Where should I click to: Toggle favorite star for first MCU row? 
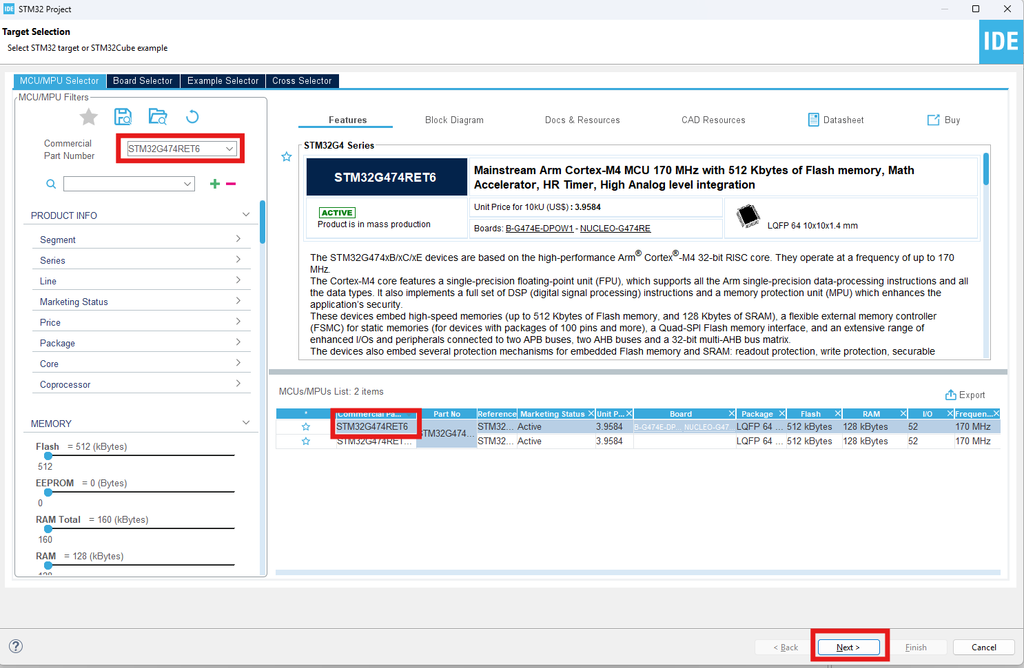306,427
